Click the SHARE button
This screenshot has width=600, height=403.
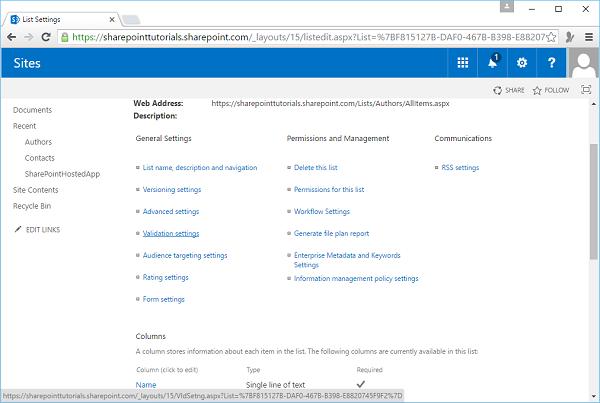(x=508, y=90)
